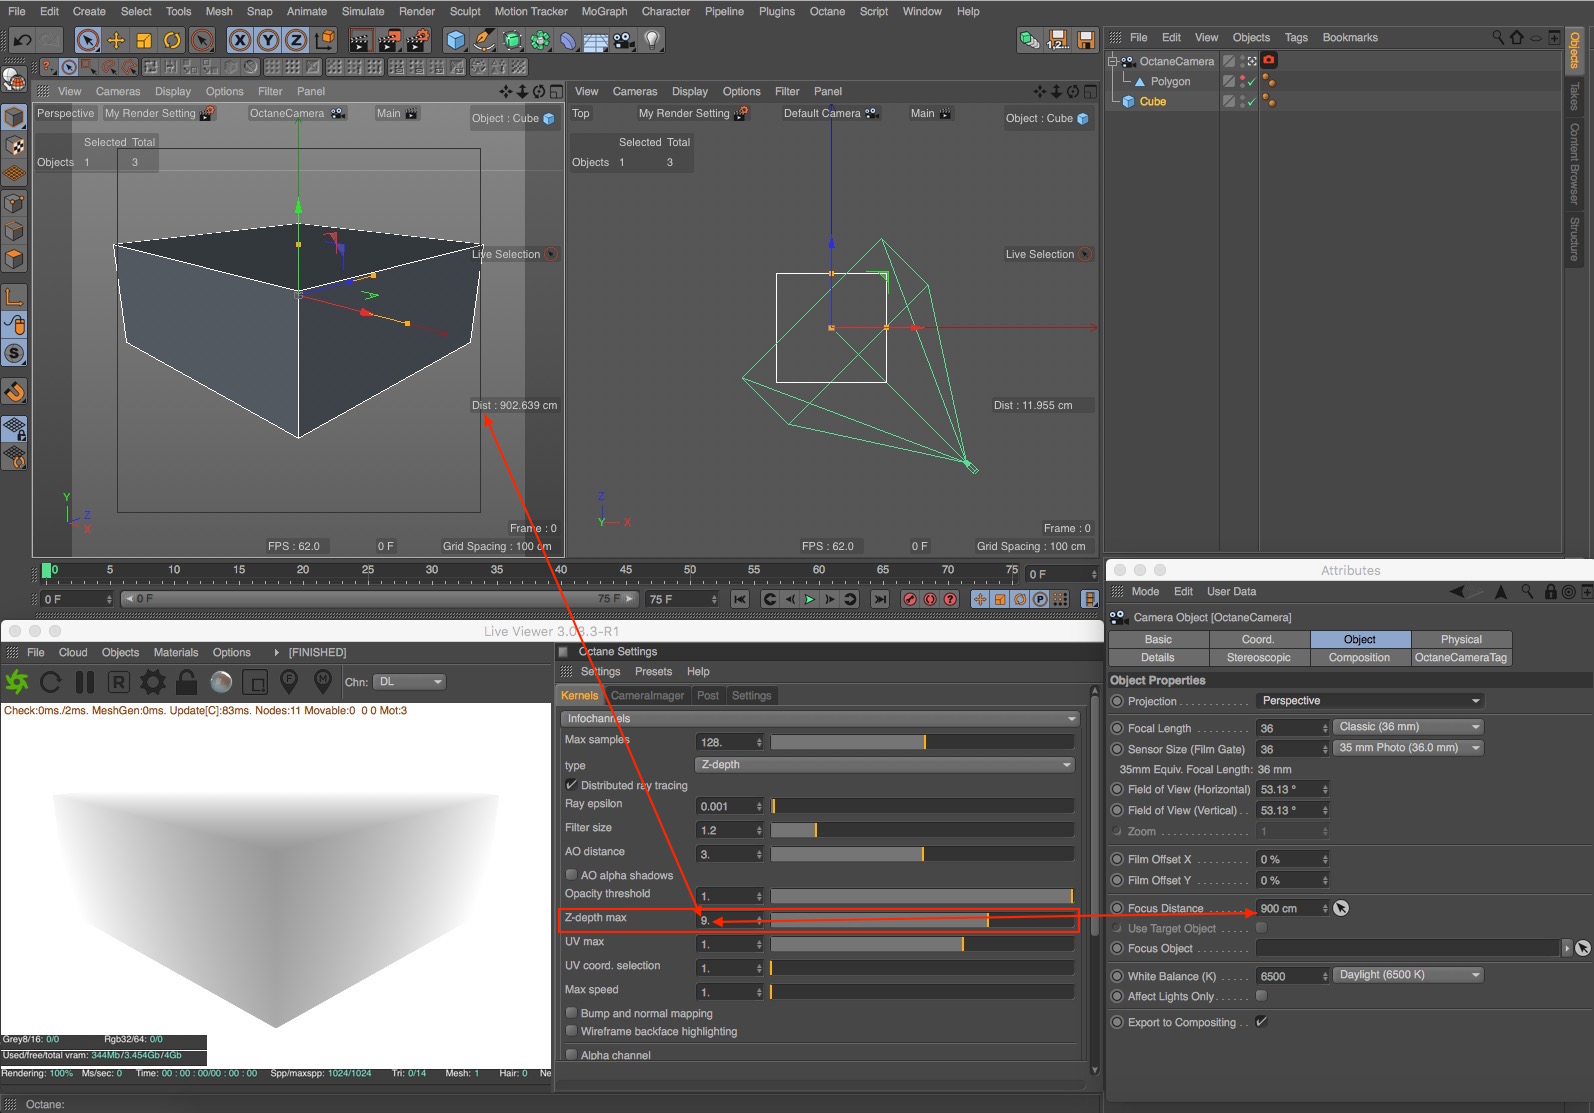Expand the Chn DL channel dropdown

(409, 682)
